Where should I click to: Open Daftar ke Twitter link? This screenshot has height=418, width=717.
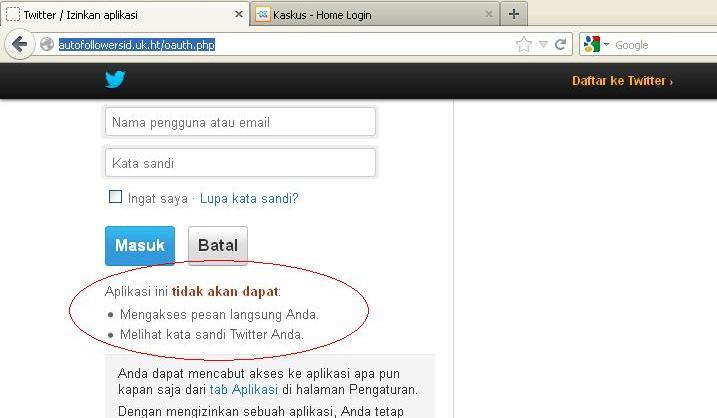[x=622, y=81]
